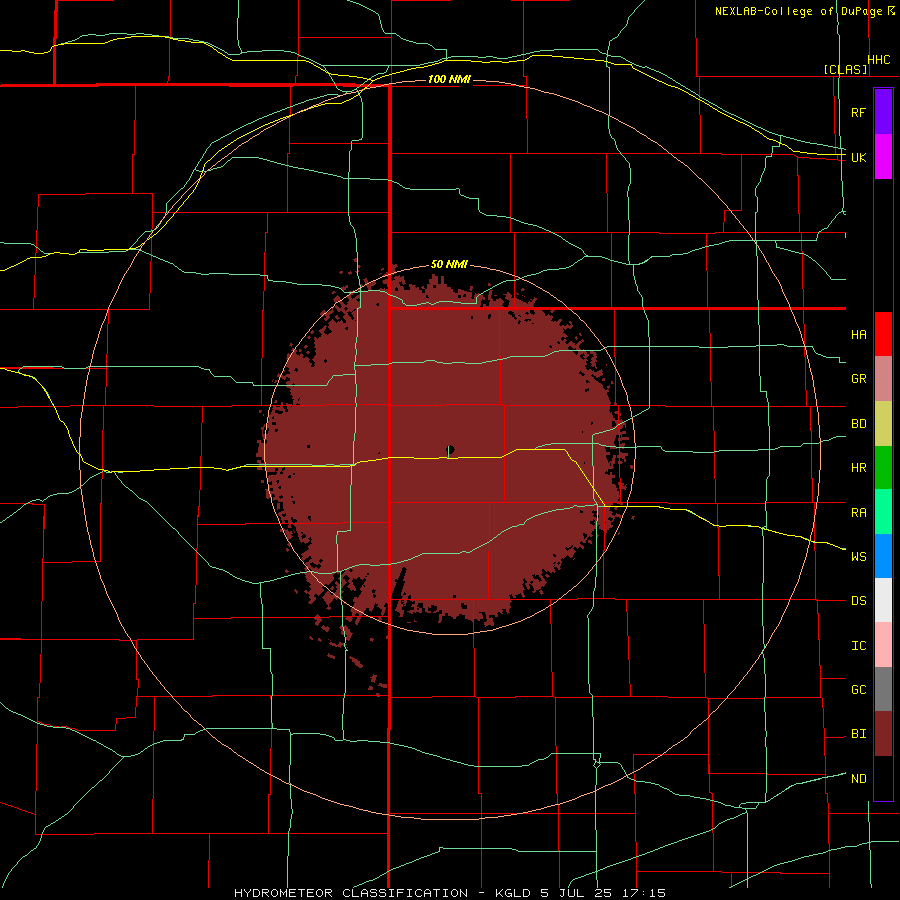Click the BI dark red legend swatch
Image resolution: width=900 pixels, height=900 pixels.
(883, 734)
